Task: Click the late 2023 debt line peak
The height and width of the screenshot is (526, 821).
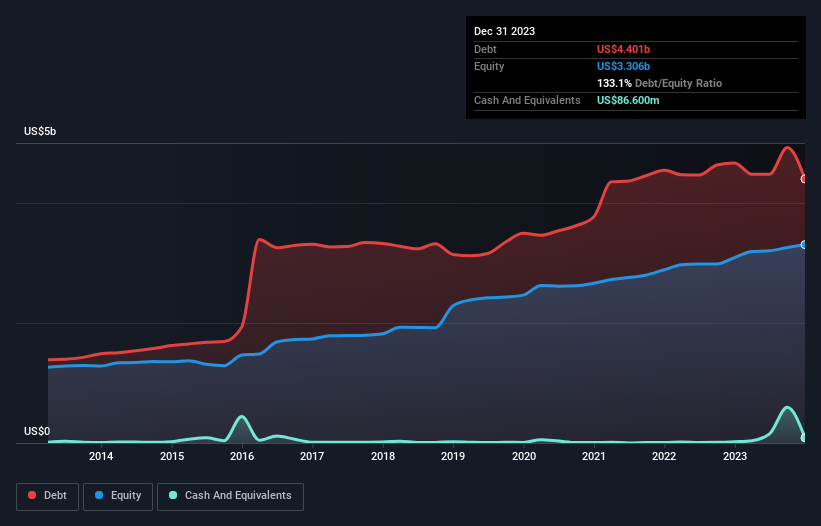Action: pyautogui.click(x=787, y=148)
